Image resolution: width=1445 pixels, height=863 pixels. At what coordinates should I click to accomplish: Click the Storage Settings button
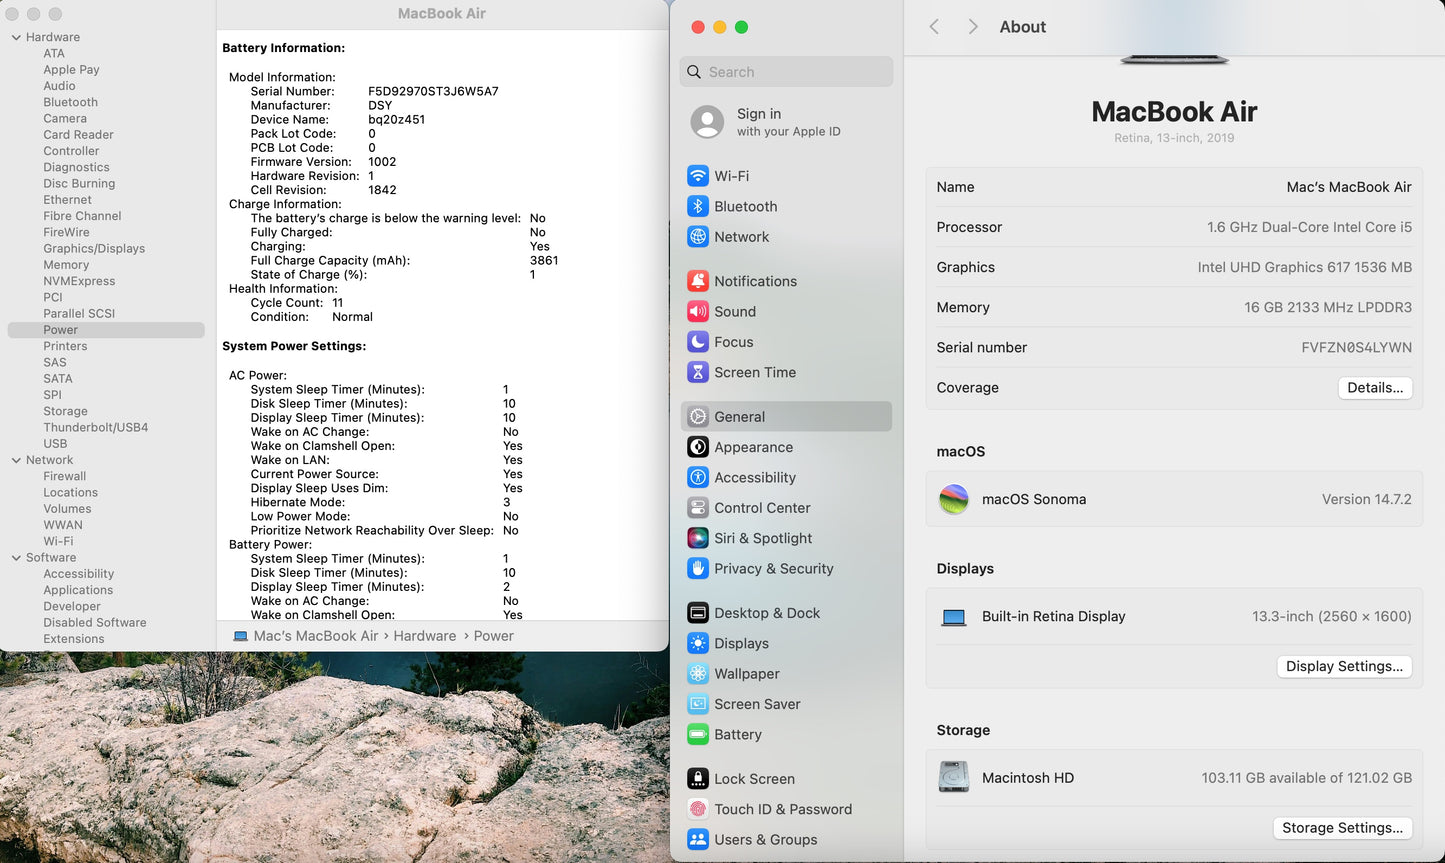pos(1343,827)
